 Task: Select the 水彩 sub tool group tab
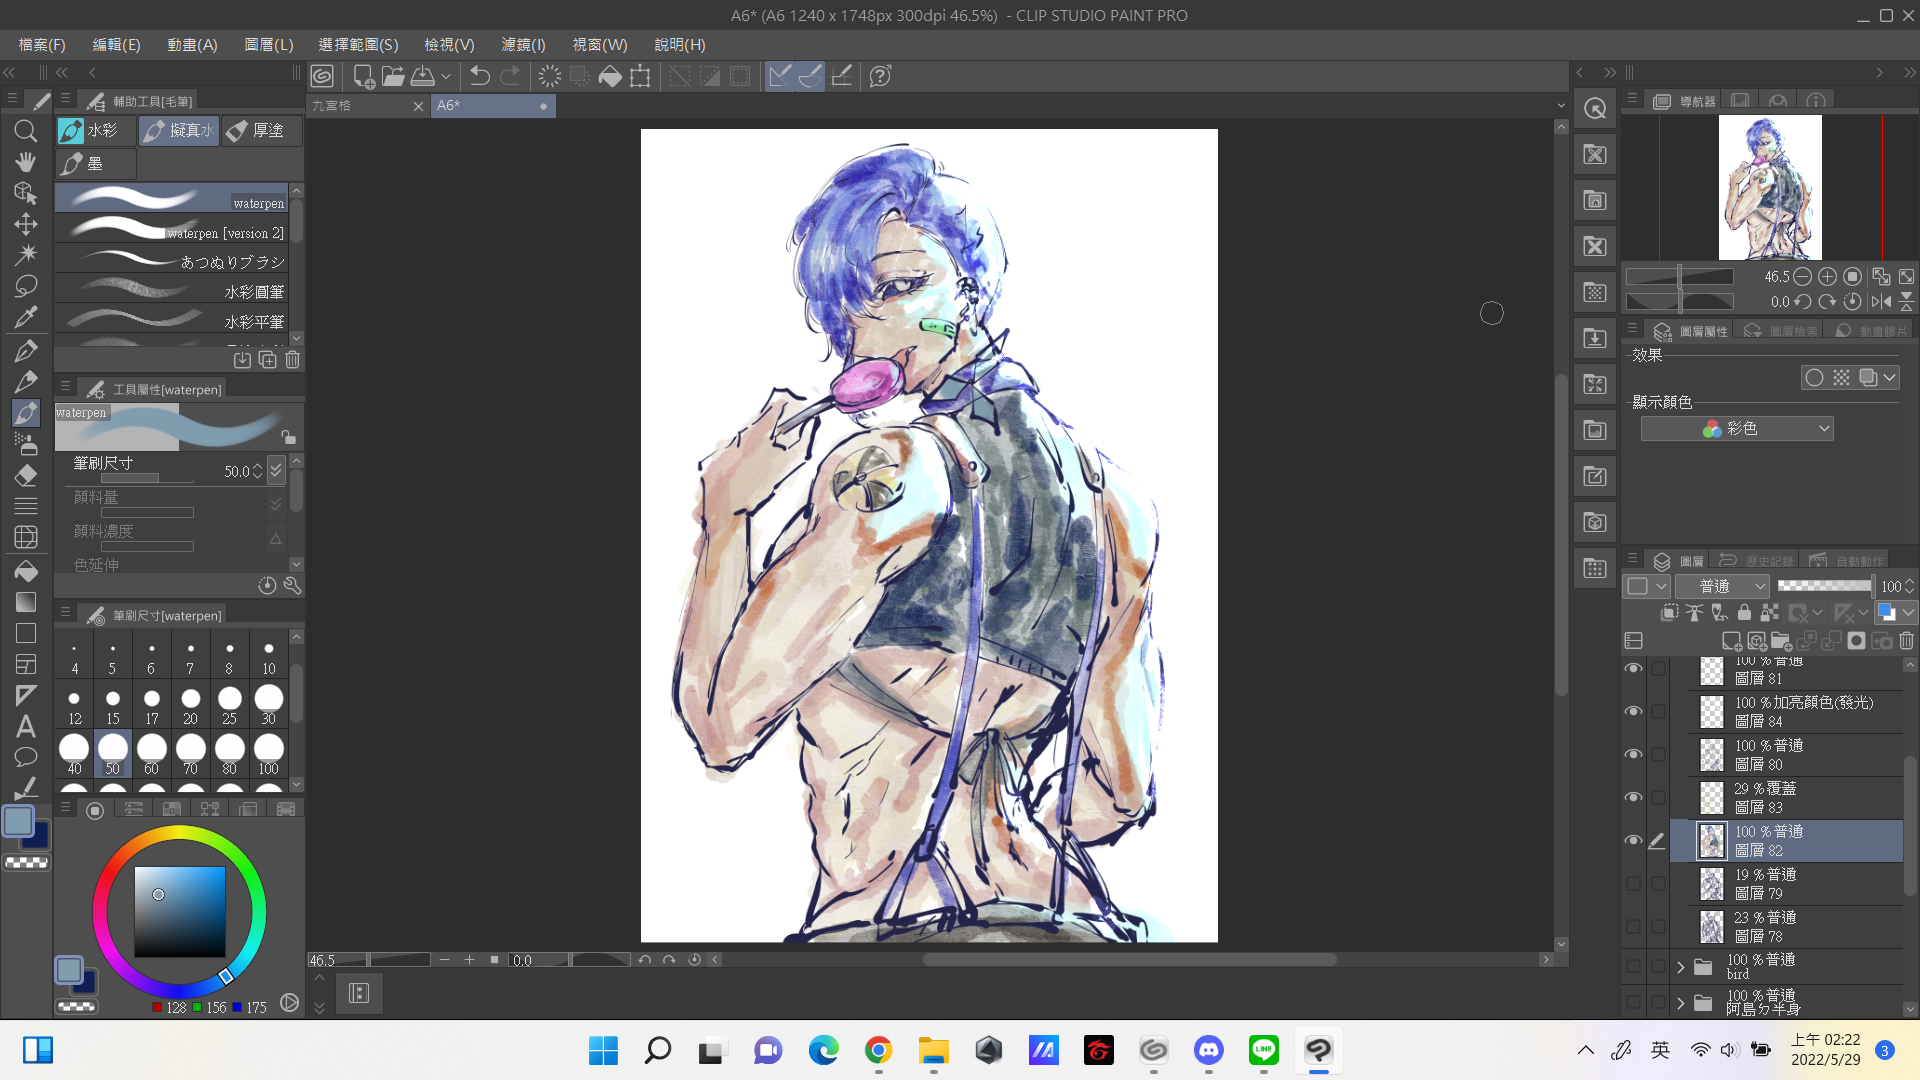tap(95, 131)
